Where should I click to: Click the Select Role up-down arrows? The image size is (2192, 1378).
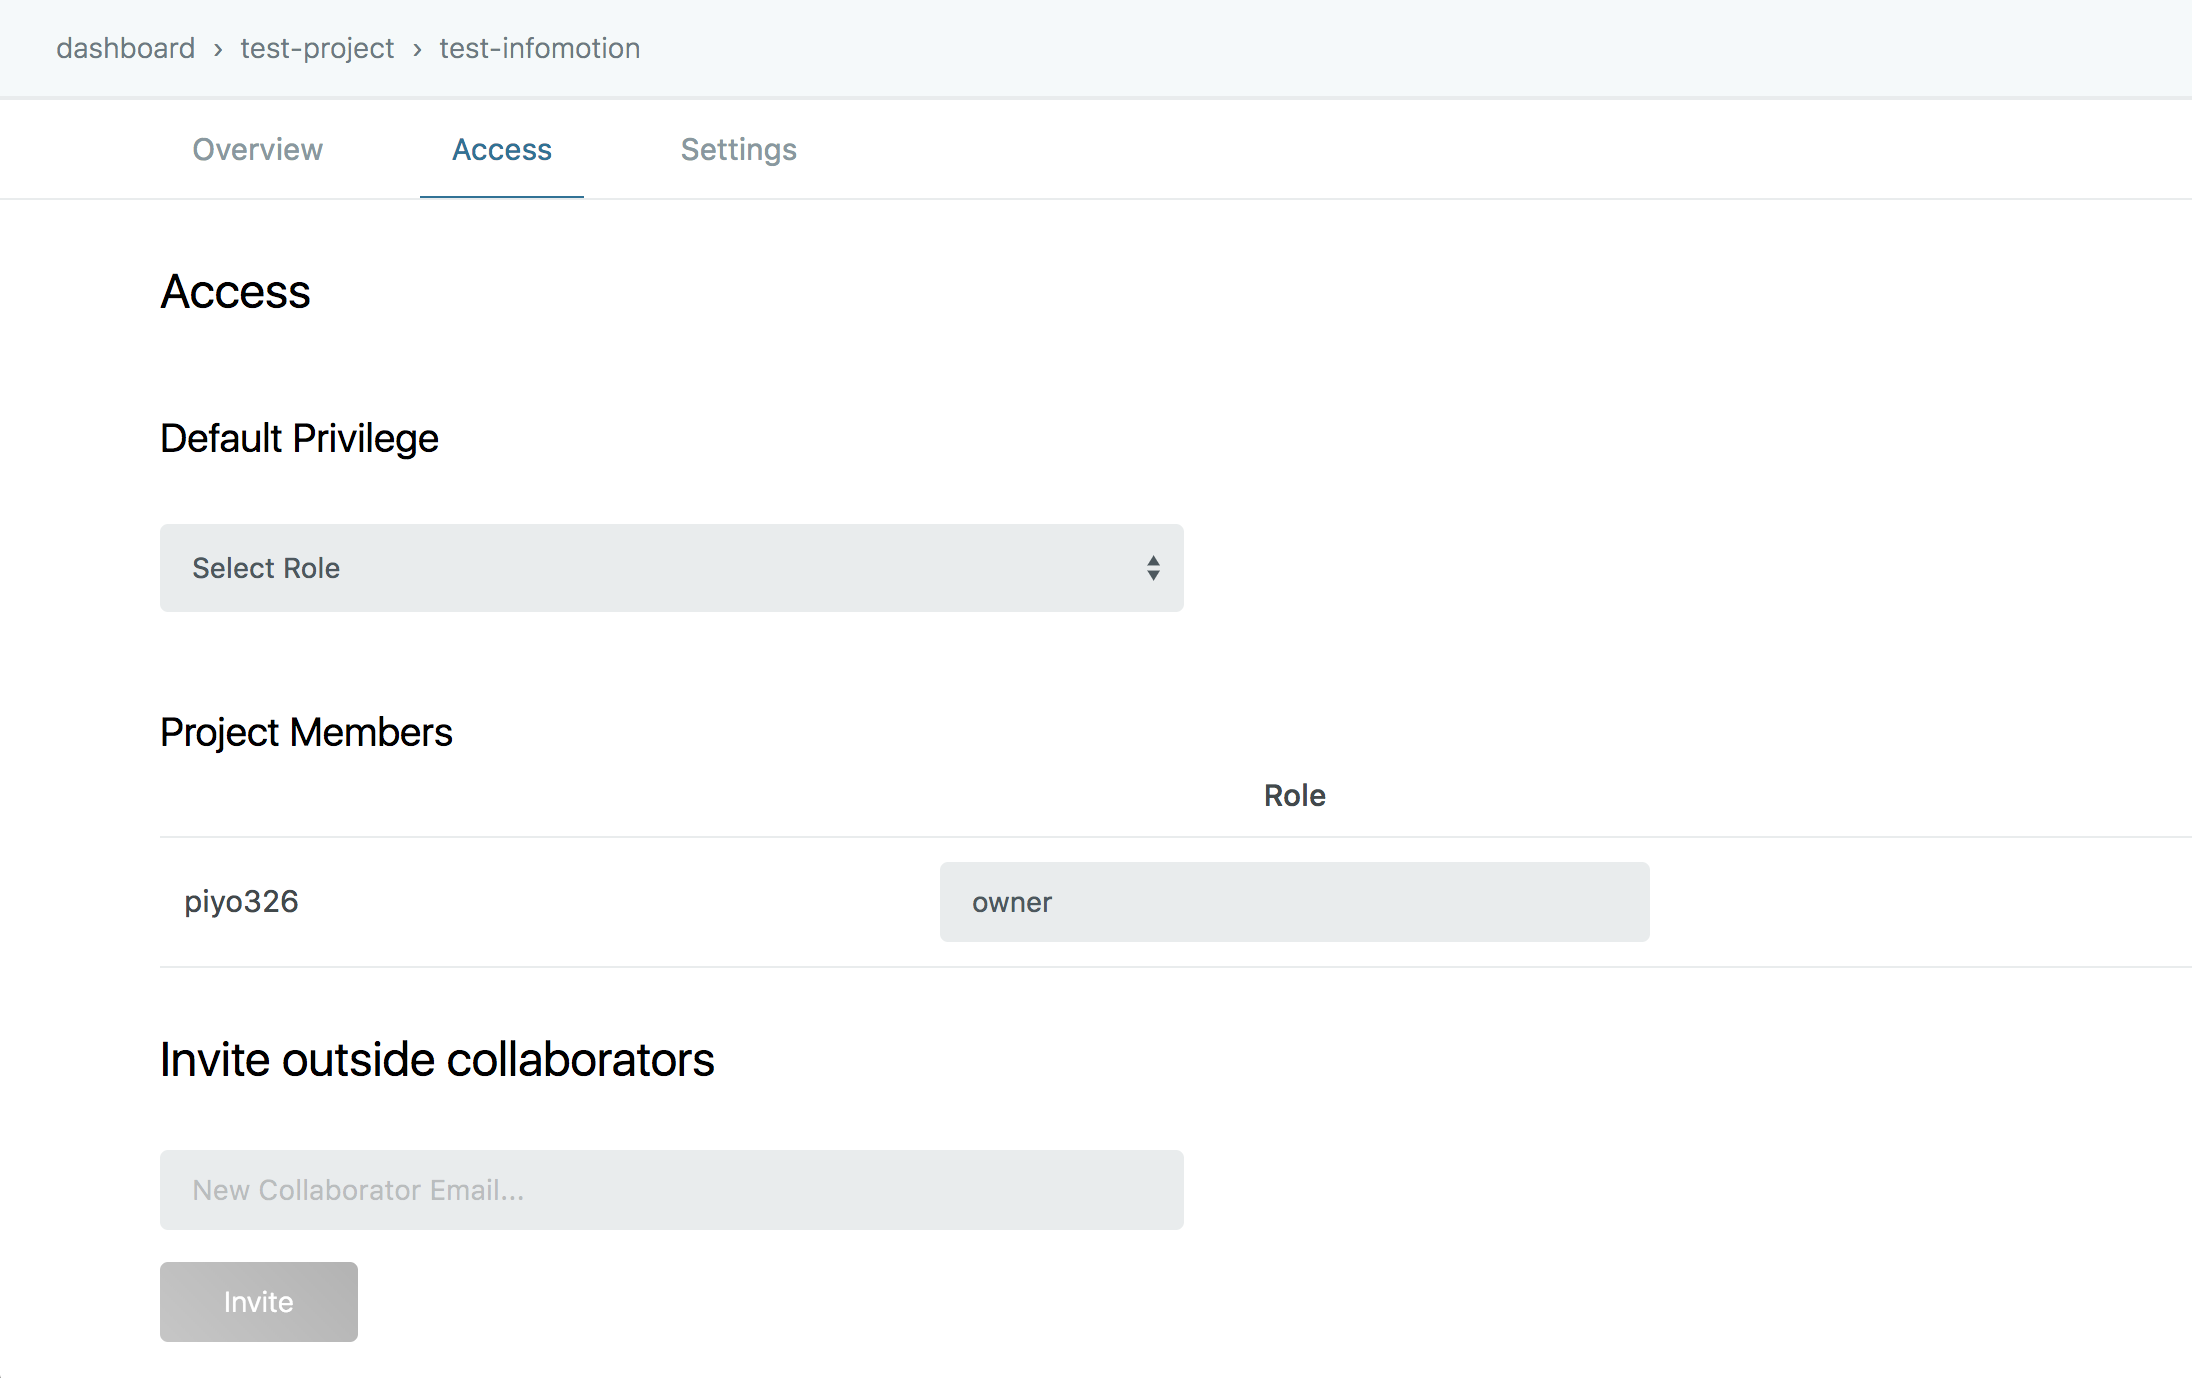[1153, 568]
